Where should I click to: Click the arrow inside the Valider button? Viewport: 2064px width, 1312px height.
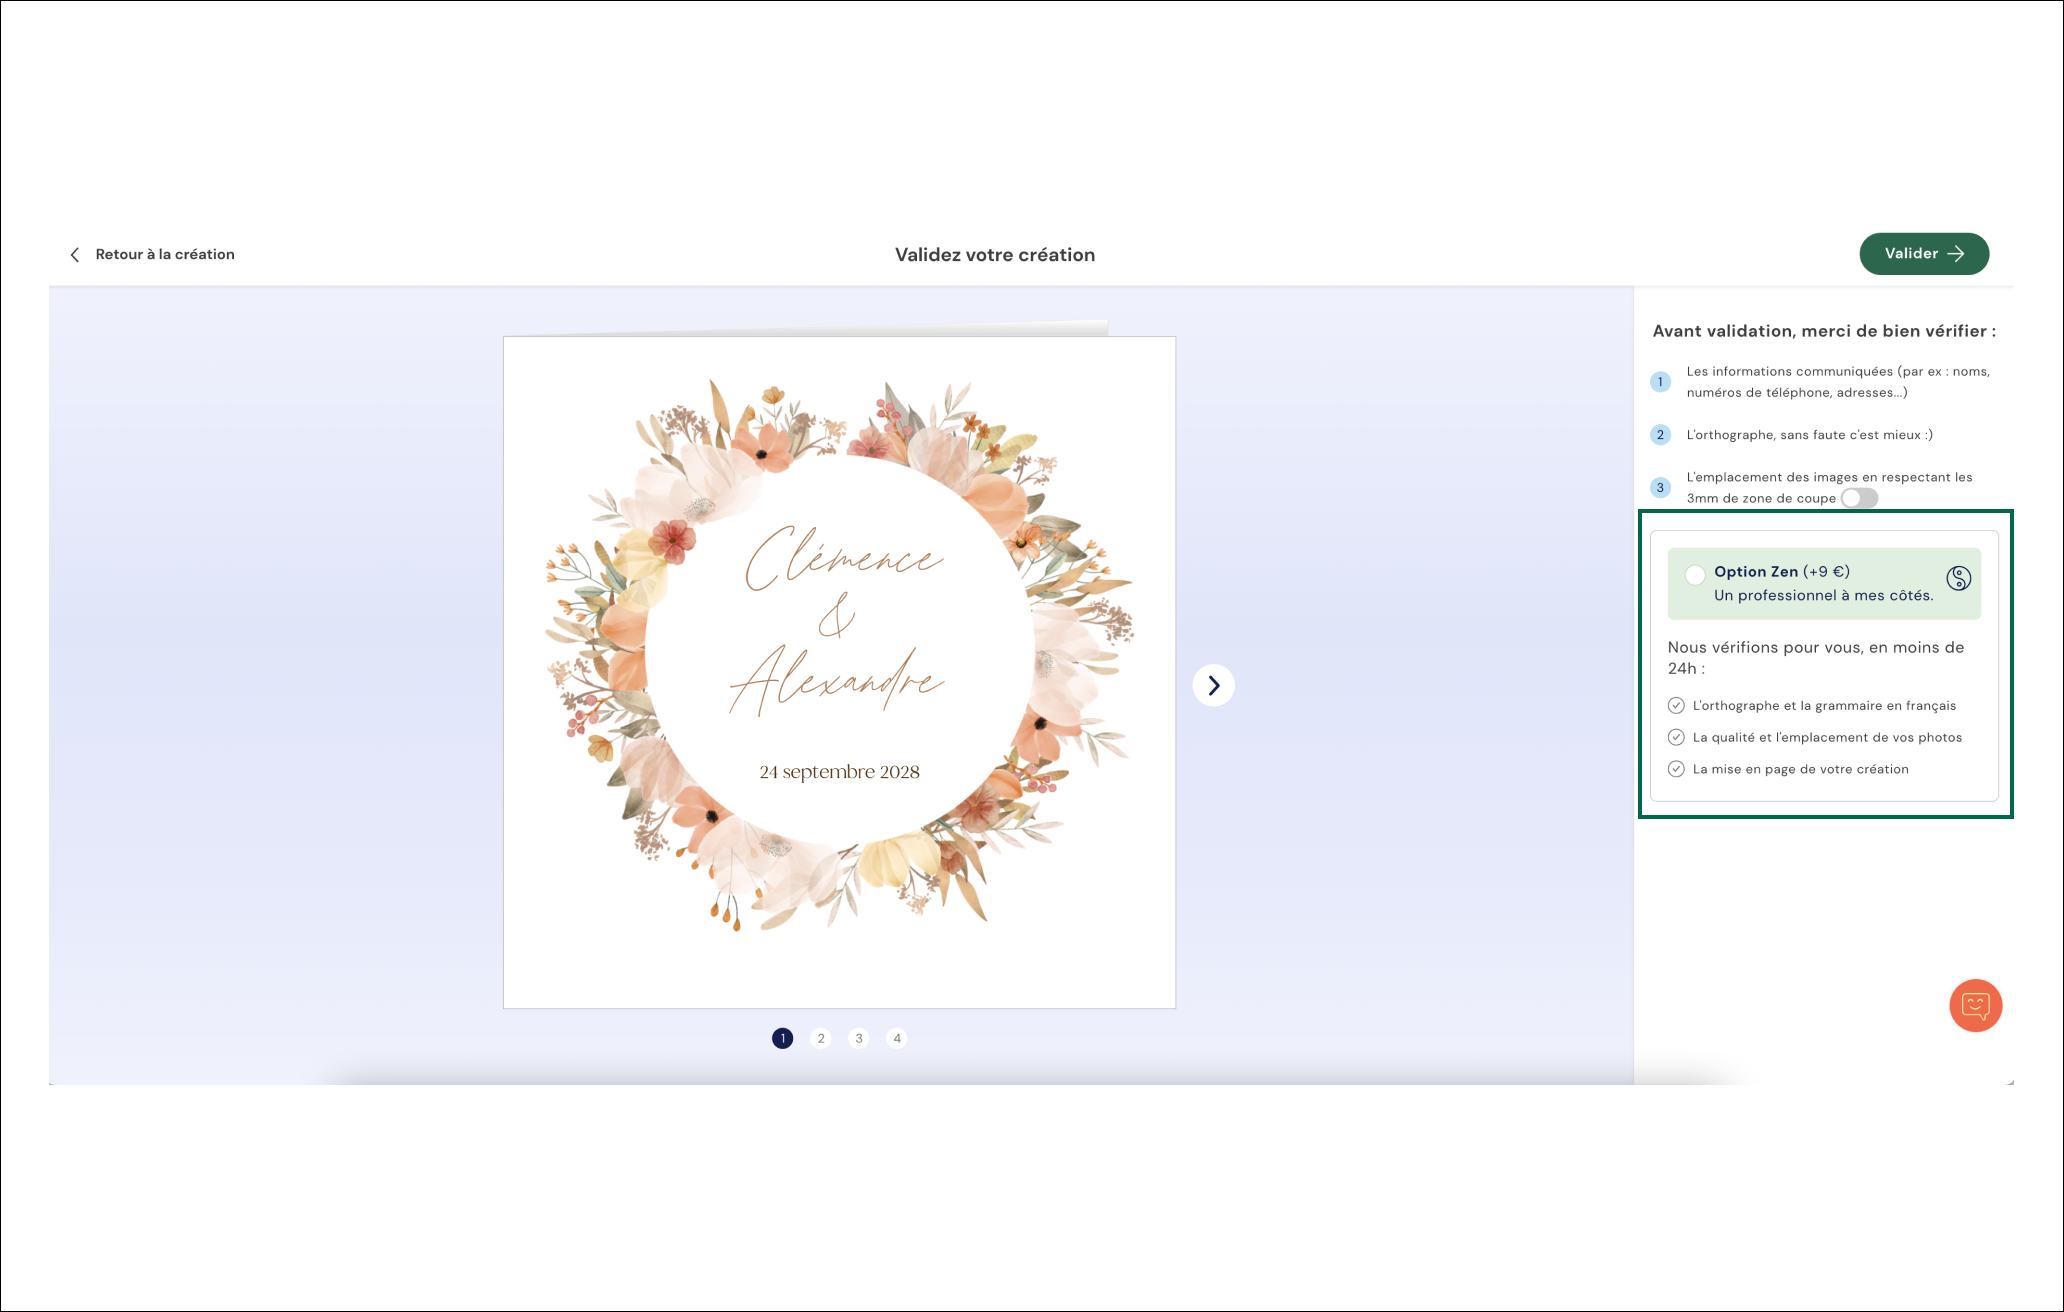click(x=1956, y=254)
